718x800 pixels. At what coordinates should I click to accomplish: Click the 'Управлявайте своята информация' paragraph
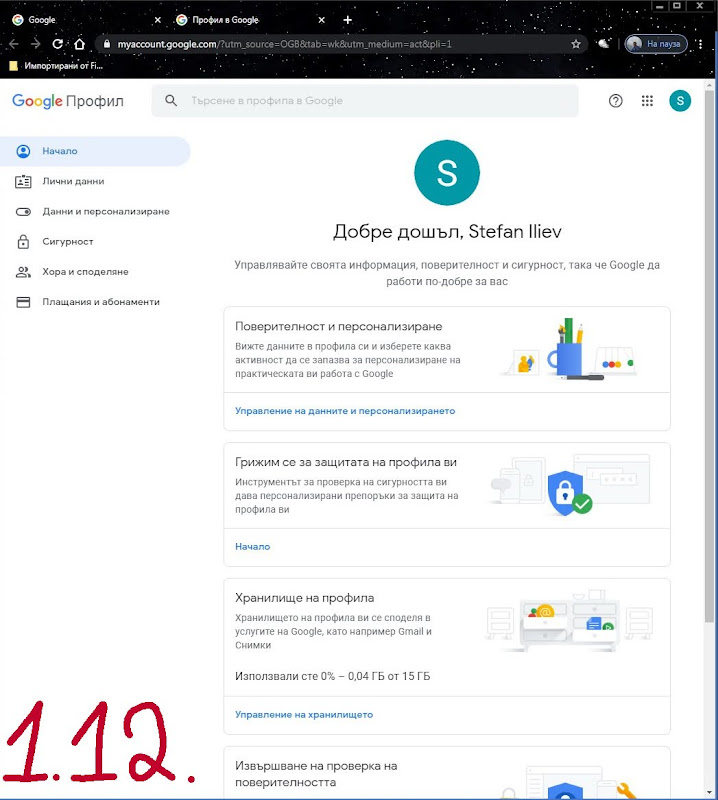tap(447, 273)
